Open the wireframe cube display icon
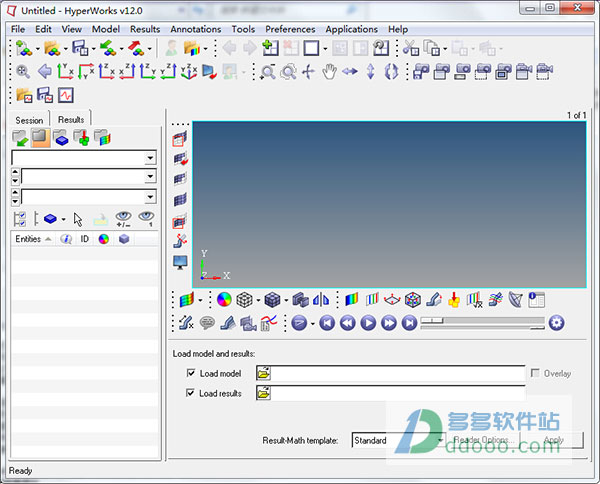Screen dimensions: 600x484 [x=244, y=300]
